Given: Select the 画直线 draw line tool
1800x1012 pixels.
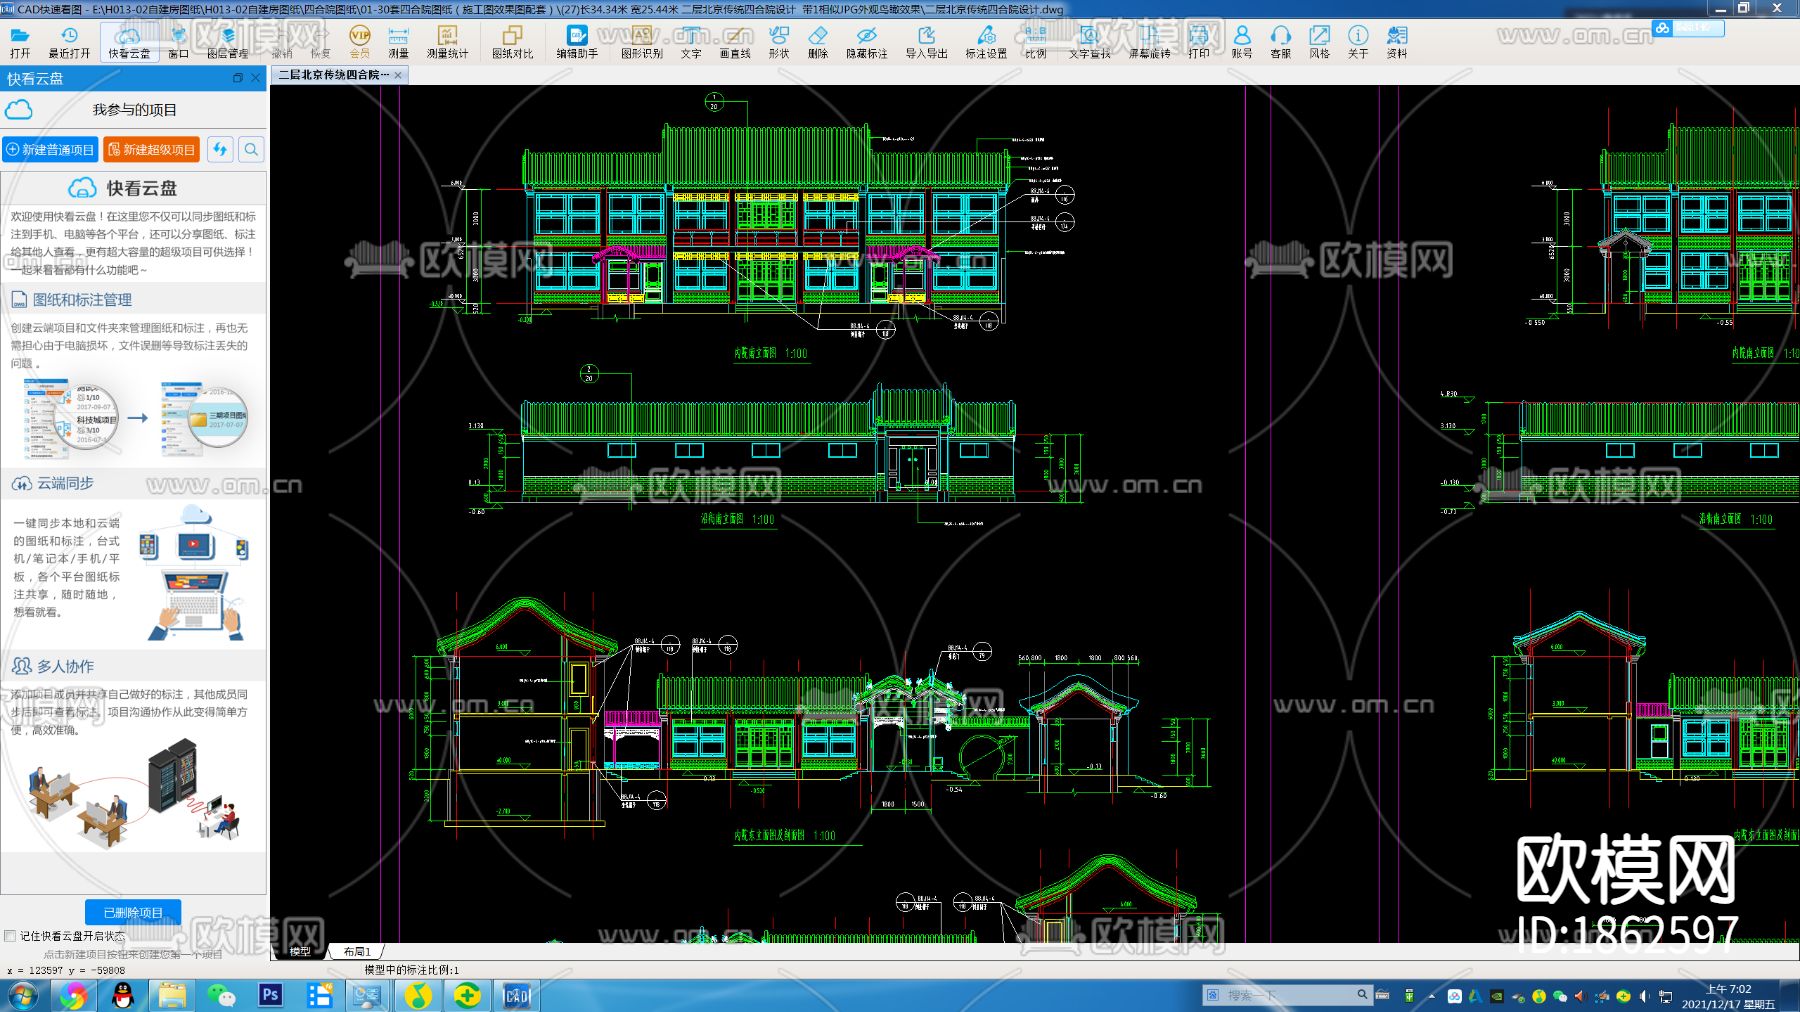Looking at the screenshot, I should pyautogui.click(x=735, y=41).
